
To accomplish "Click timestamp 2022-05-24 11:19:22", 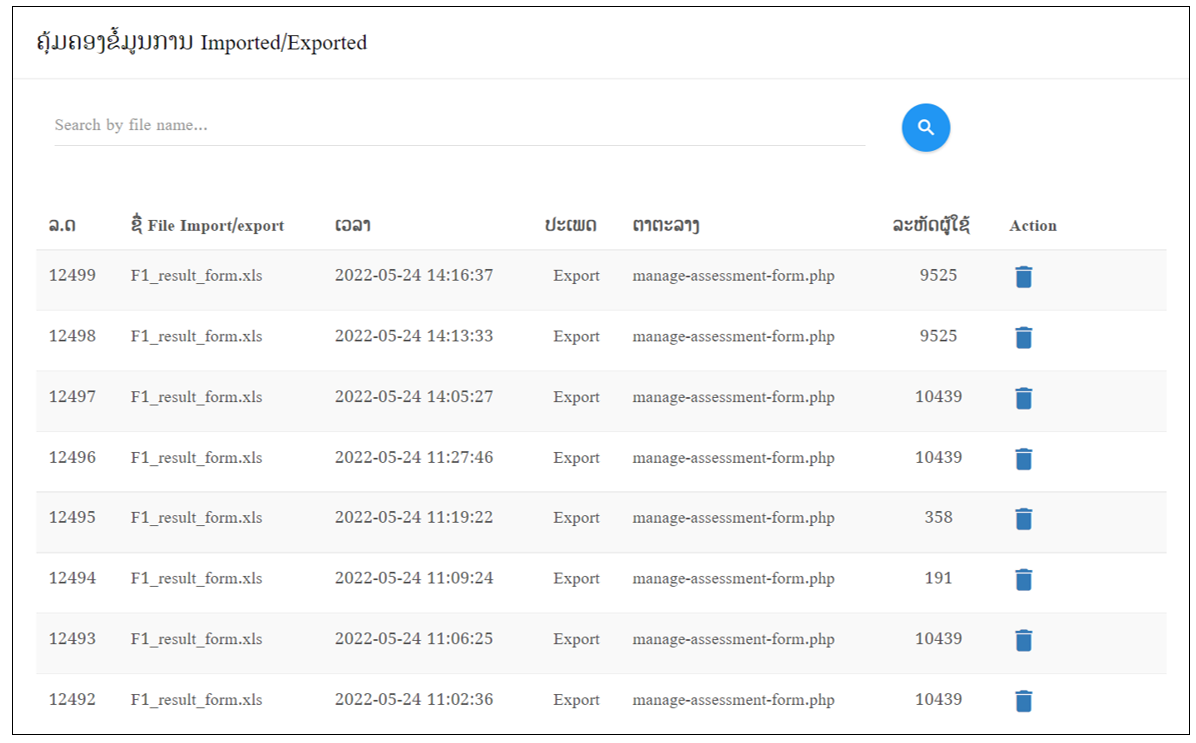I will pyautogui.click(x=414, y=517).
